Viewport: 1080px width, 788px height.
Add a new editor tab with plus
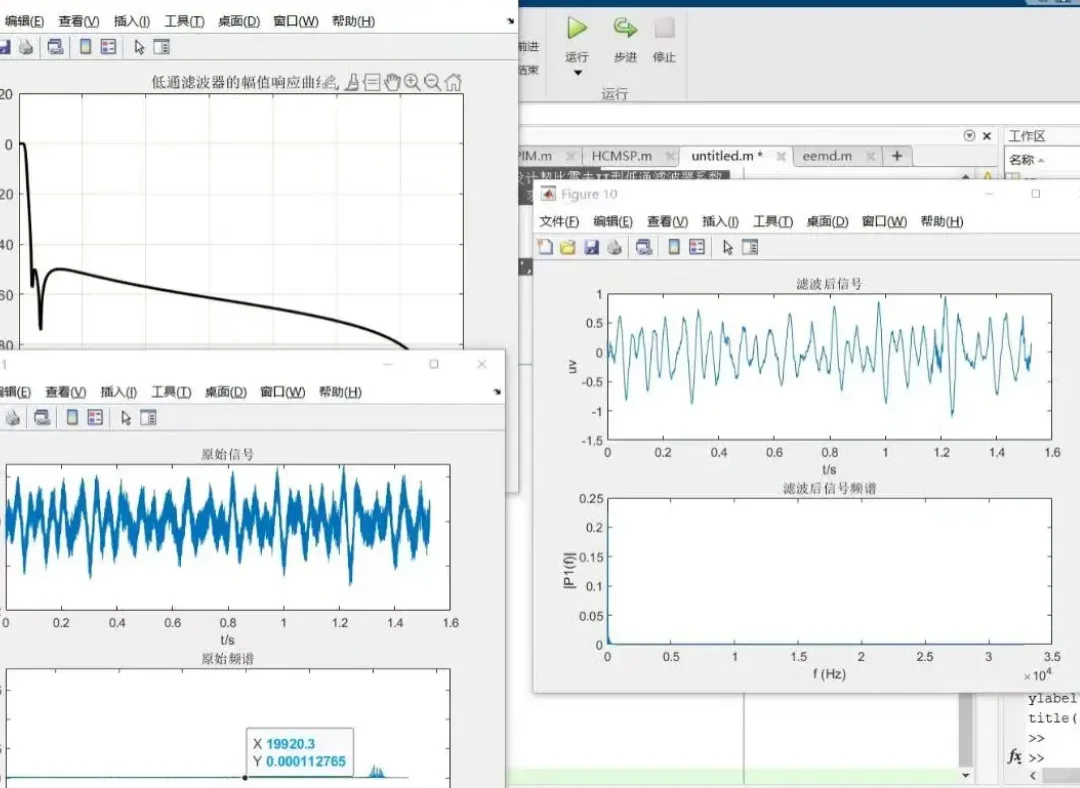pos(897,156)
